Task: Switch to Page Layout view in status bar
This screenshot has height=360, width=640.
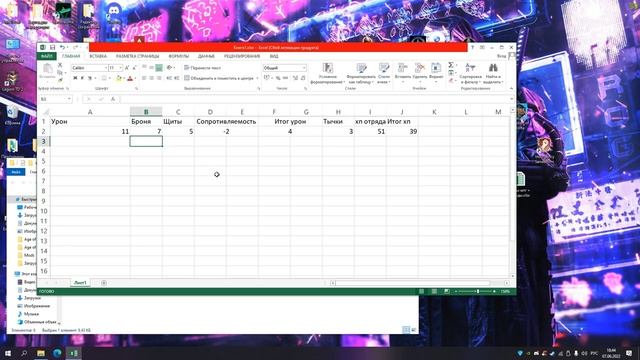Action: point(434,291)
